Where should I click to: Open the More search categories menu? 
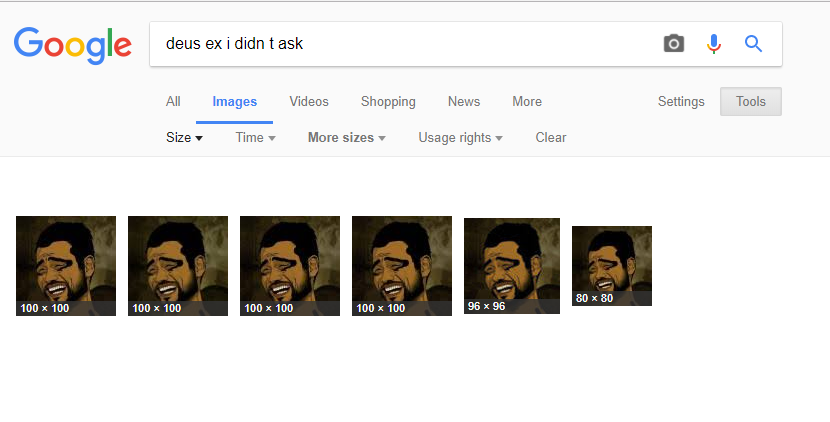[x=527, y=102]
